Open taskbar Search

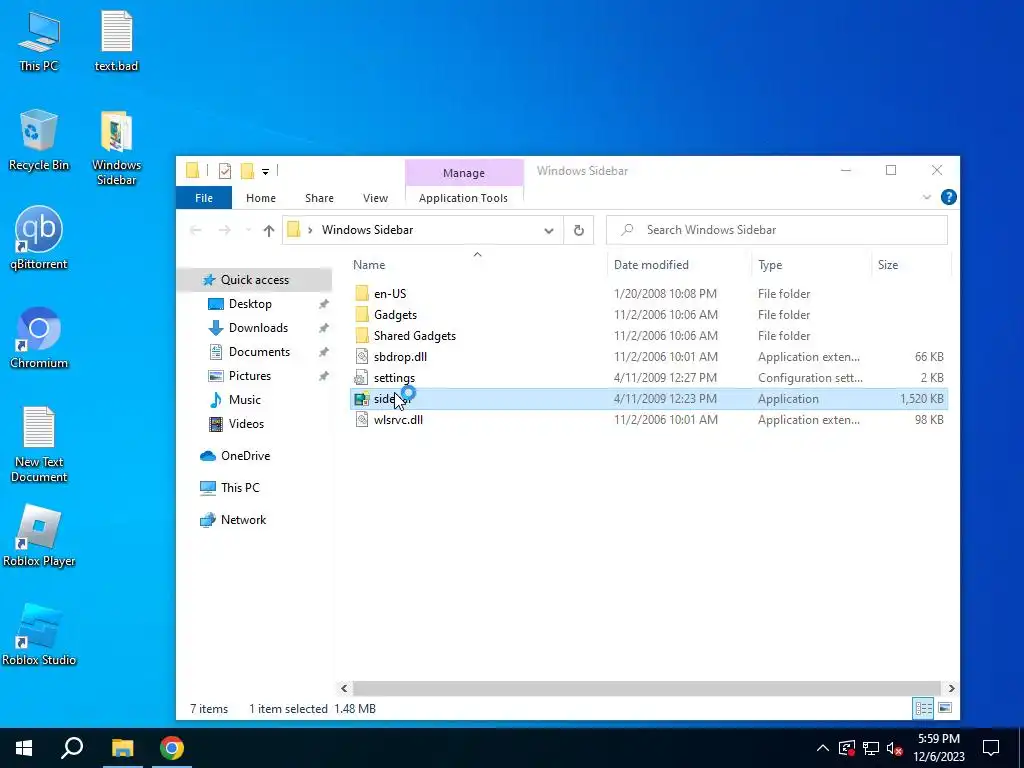click(x=72, y=748)
